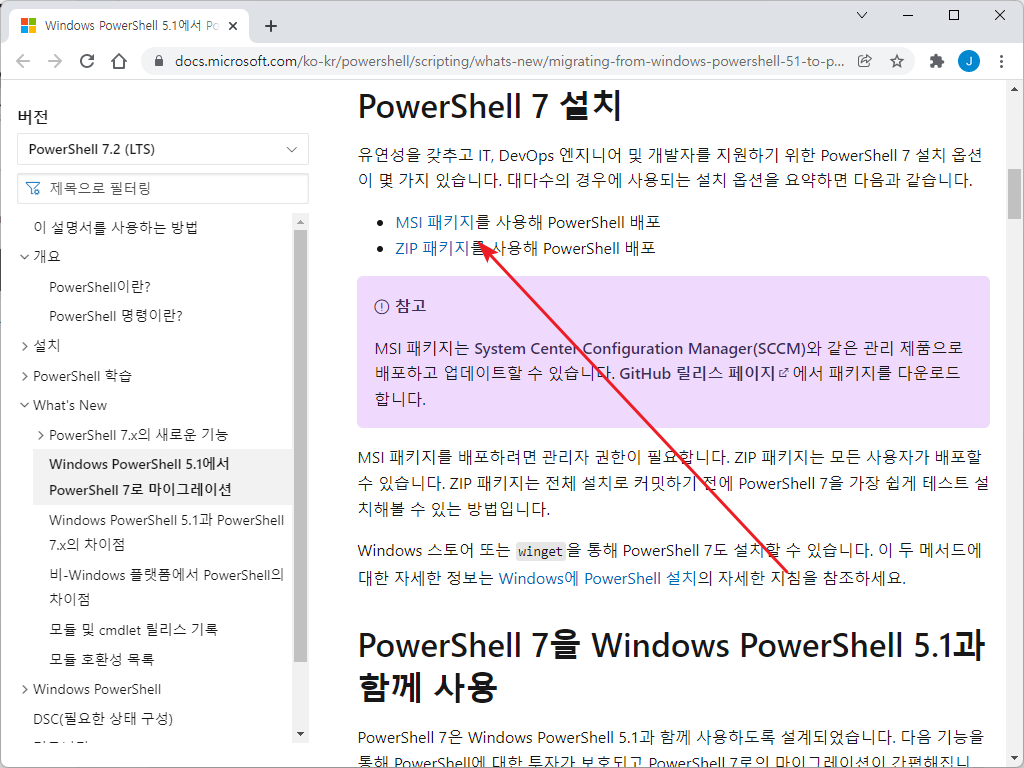Click the filter funnel icon beside 제목으로 필터링
1024x768 pixels.
pos(34,188)
